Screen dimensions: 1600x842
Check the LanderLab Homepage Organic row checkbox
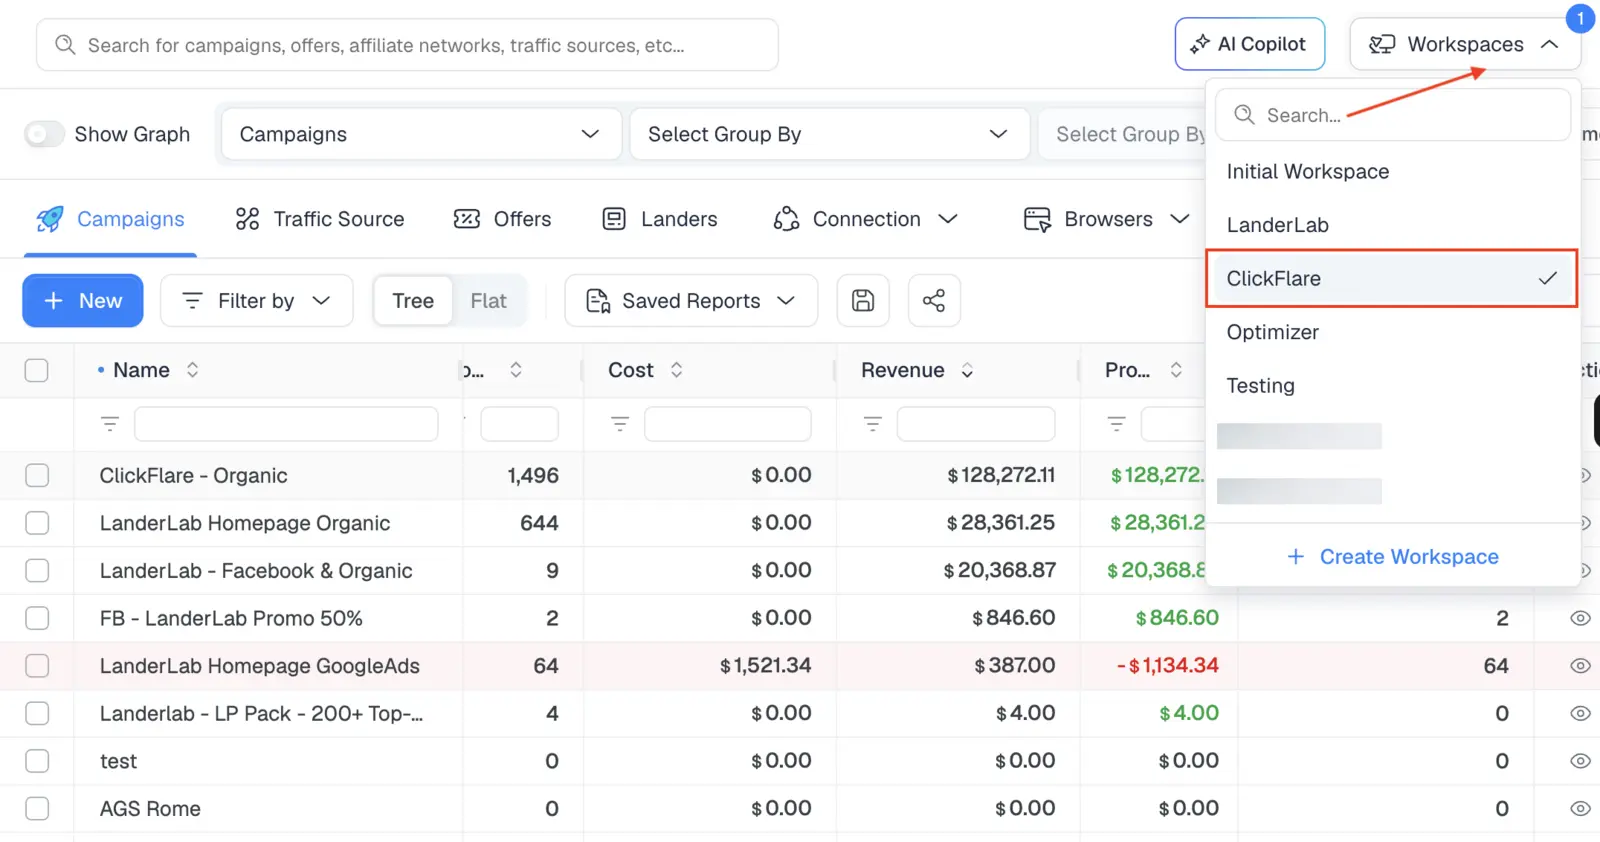37,523
